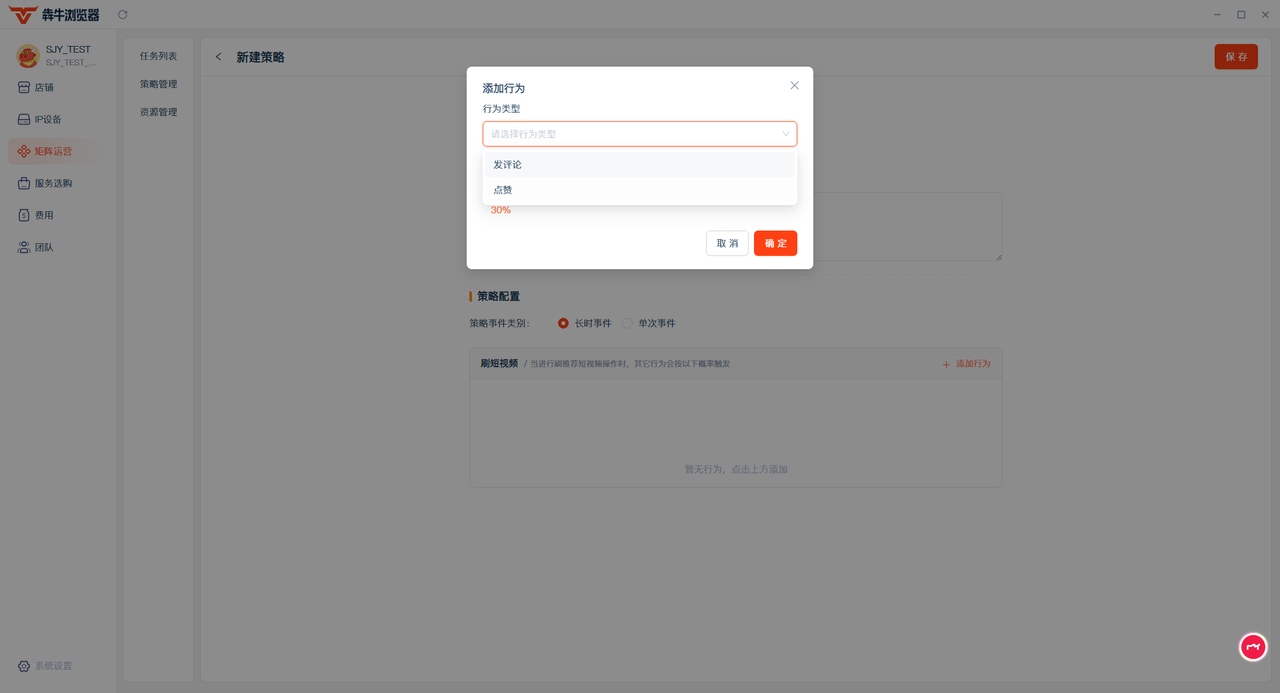Click the SJY_TEST user avatar
The width and height of the screenshot is (1280, 693).
pyautogui.click(x=27, y=55)
